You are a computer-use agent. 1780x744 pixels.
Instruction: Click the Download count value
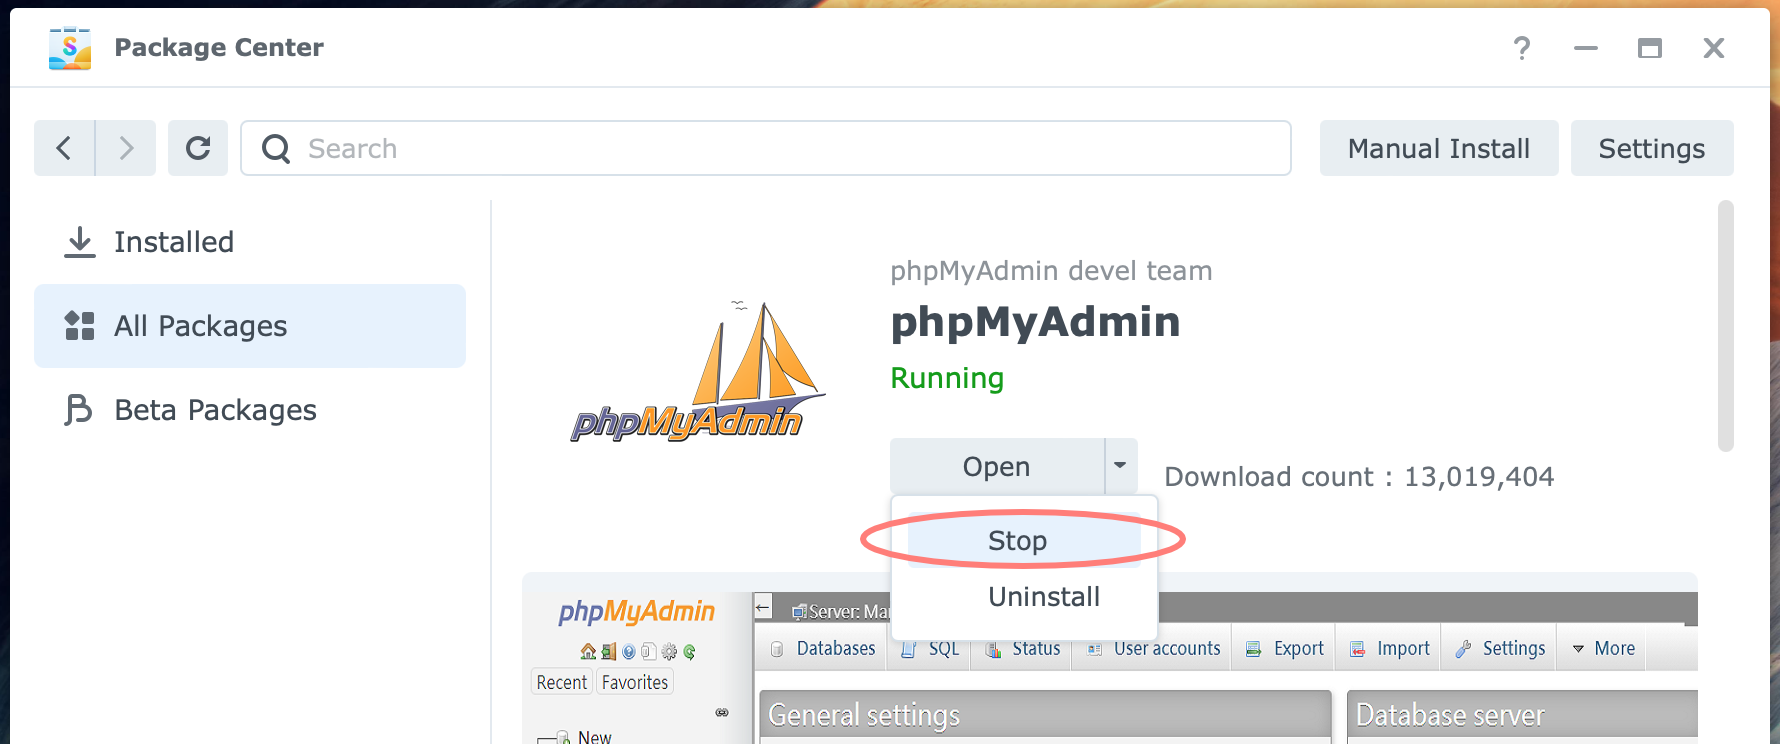[x=1479, y=477]
